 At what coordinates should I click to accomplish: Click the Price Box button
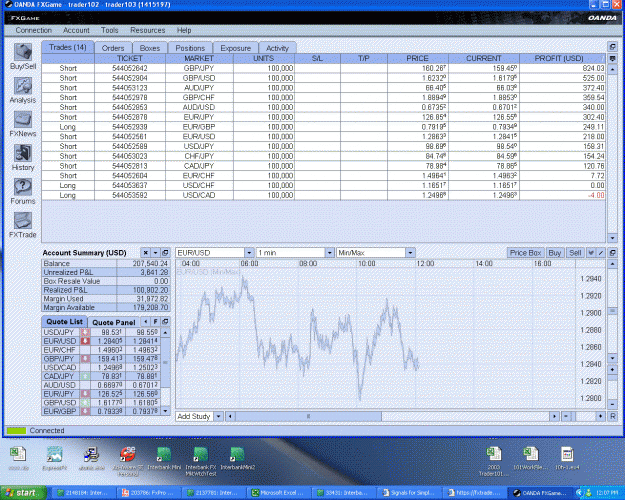(x=525, y=253)
